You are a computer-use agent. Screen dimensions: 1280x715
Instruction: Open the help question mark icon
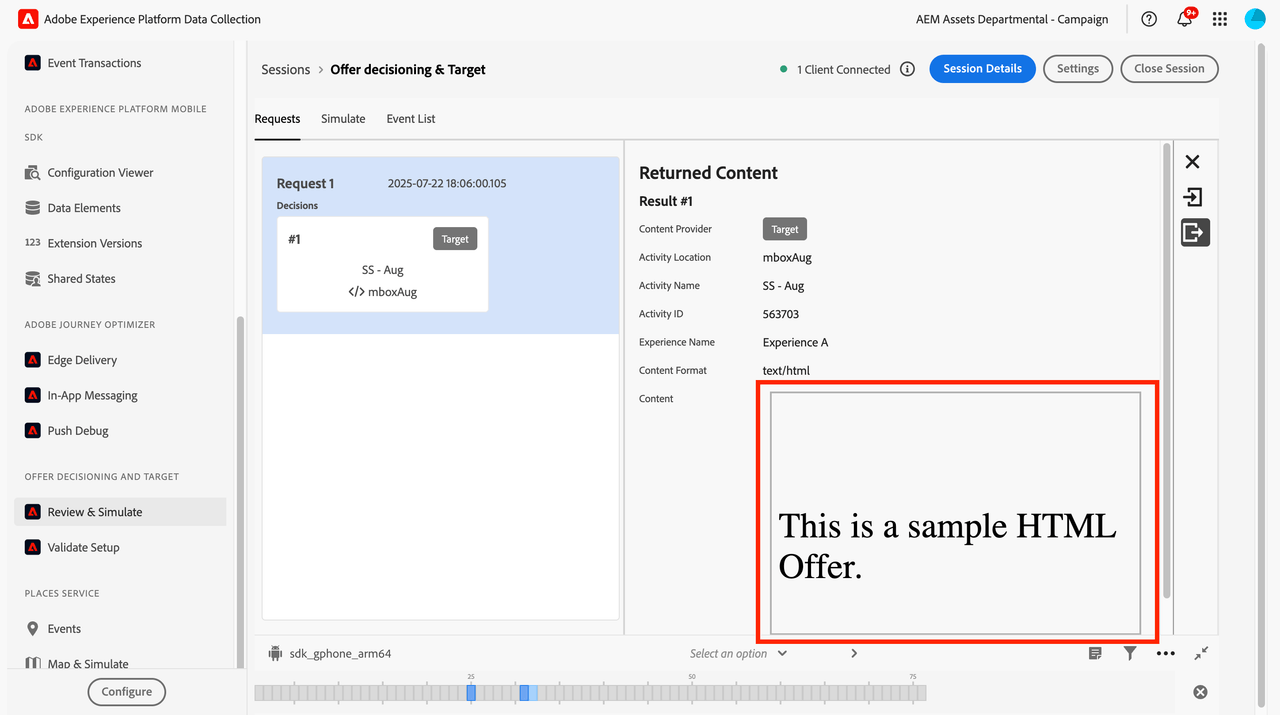1149,19
